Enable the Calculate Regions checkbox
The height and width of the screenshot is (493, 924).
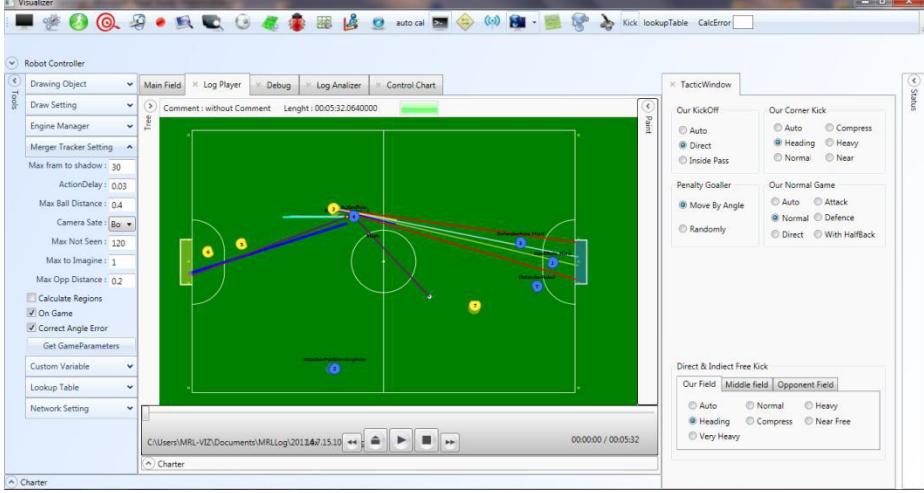click(x=32, y=299)
